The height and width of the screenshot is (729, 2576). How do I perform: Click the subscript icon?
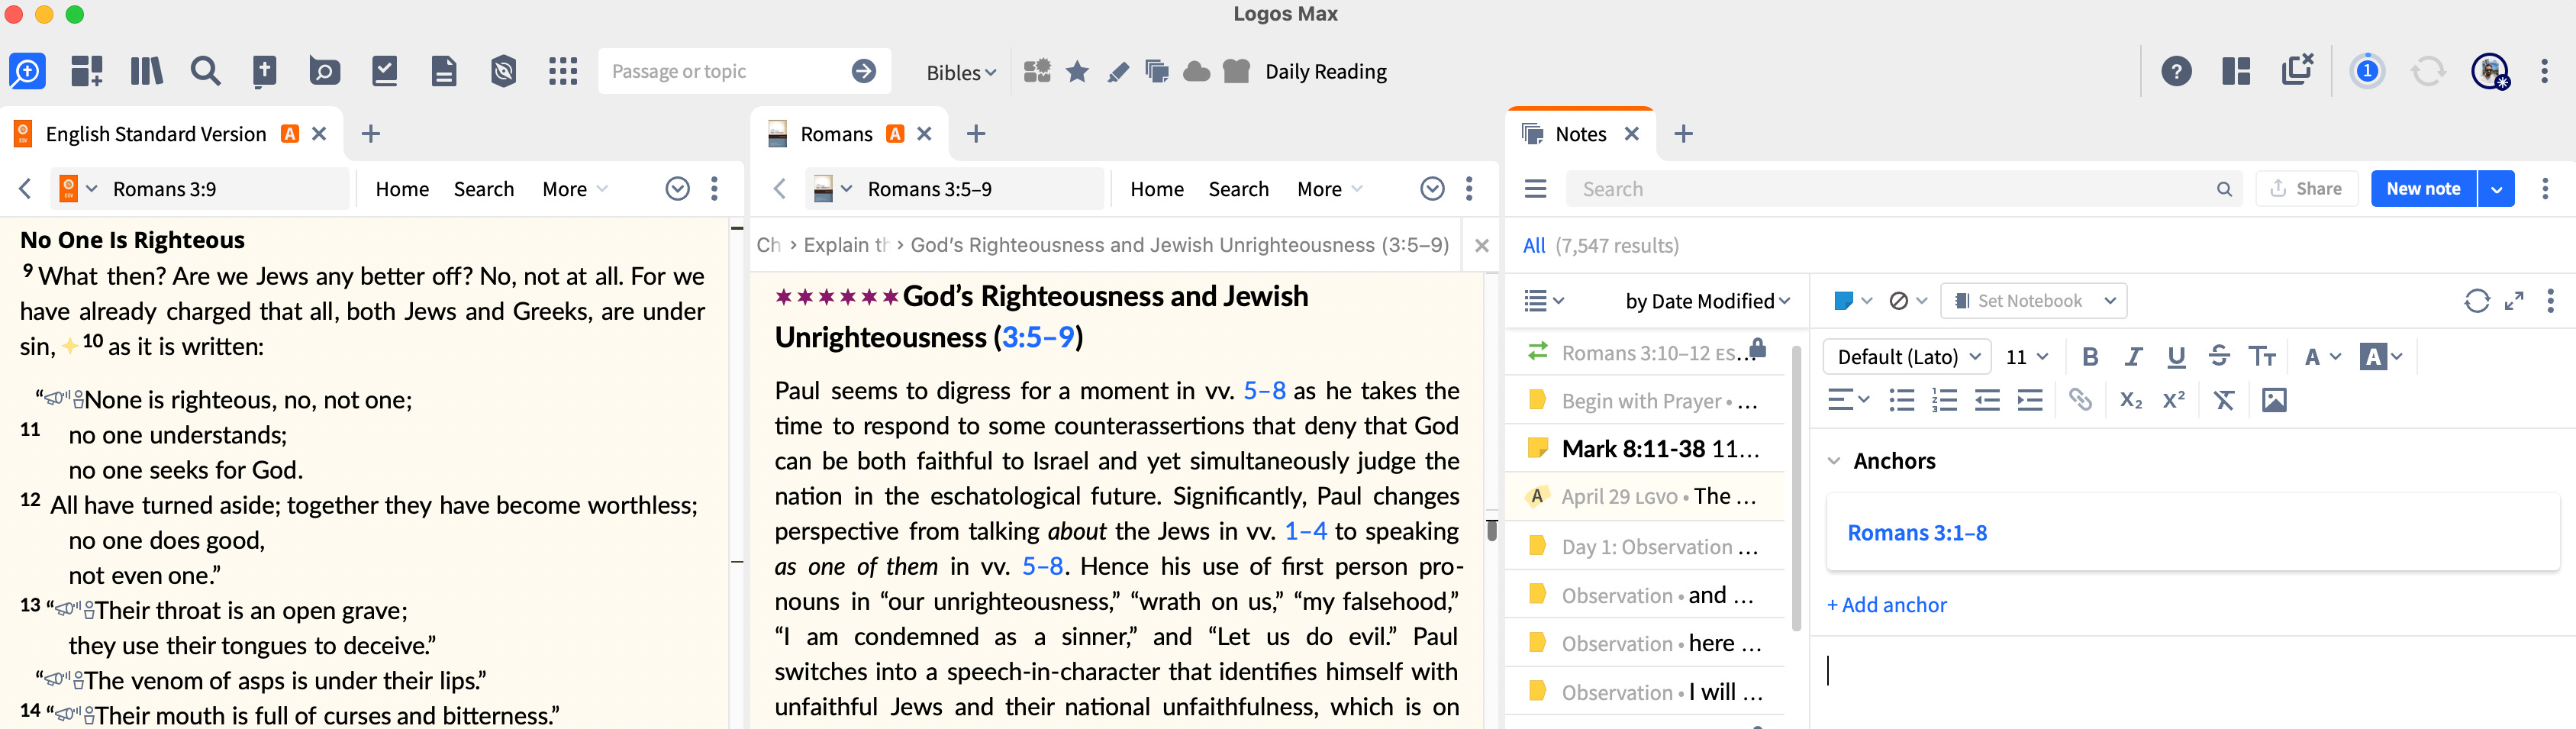pos(2131,401)
